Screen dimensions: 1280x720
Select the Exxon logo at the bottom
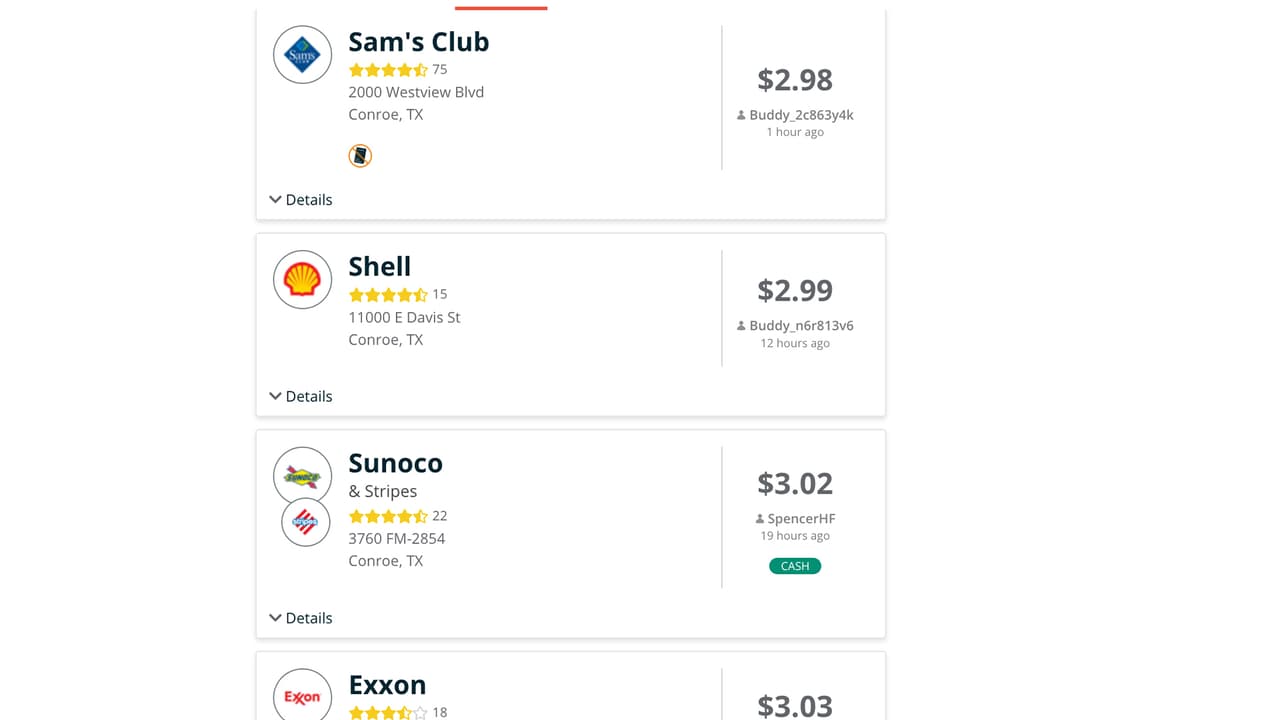pos(302,694)
